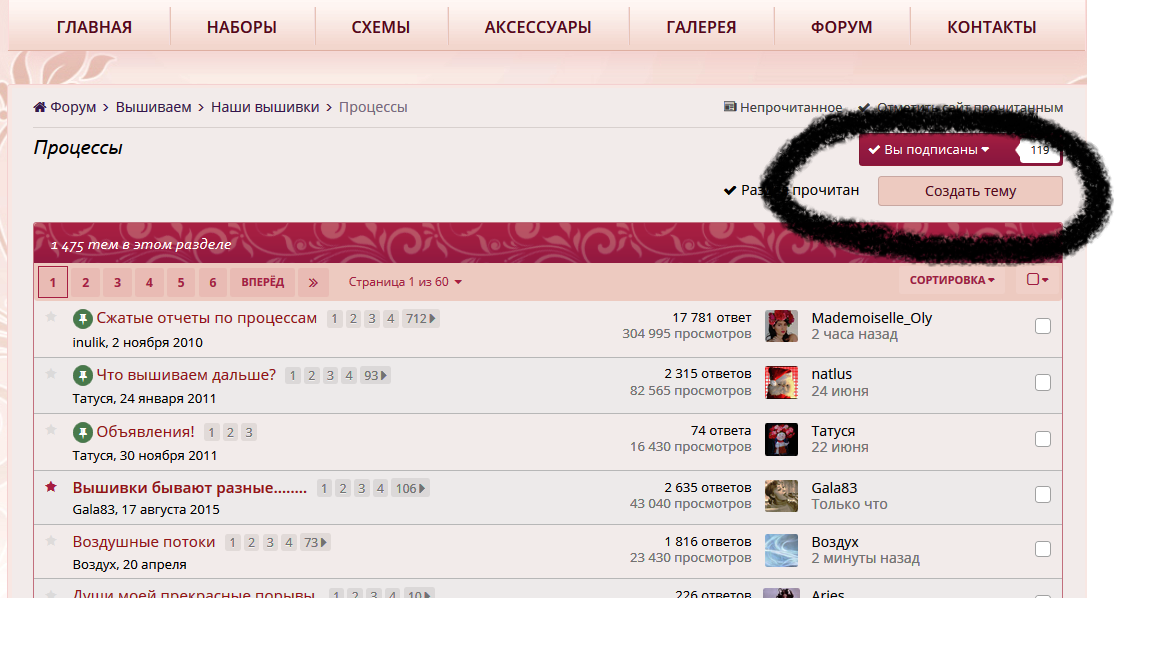Open the Галерея menu item
The height and width of the screenshot is (648, 1152).
click(x=701, y=27)
